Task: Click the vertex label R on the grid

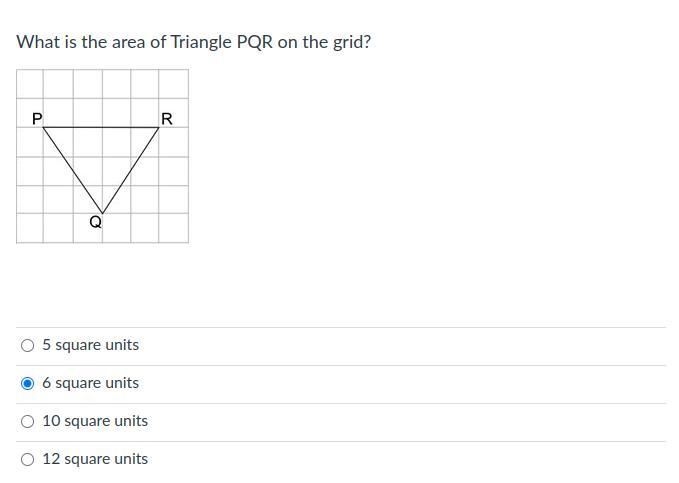Action: click(x=167, y=118)
